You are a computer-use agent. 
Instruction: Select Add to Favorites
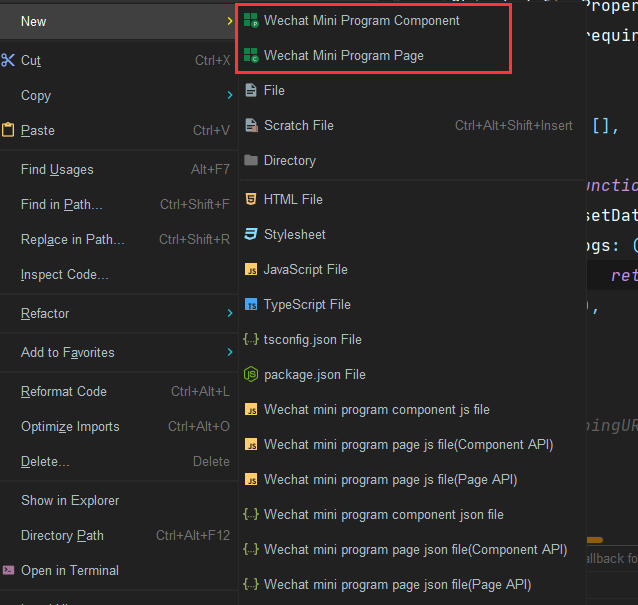click(118, 352)
